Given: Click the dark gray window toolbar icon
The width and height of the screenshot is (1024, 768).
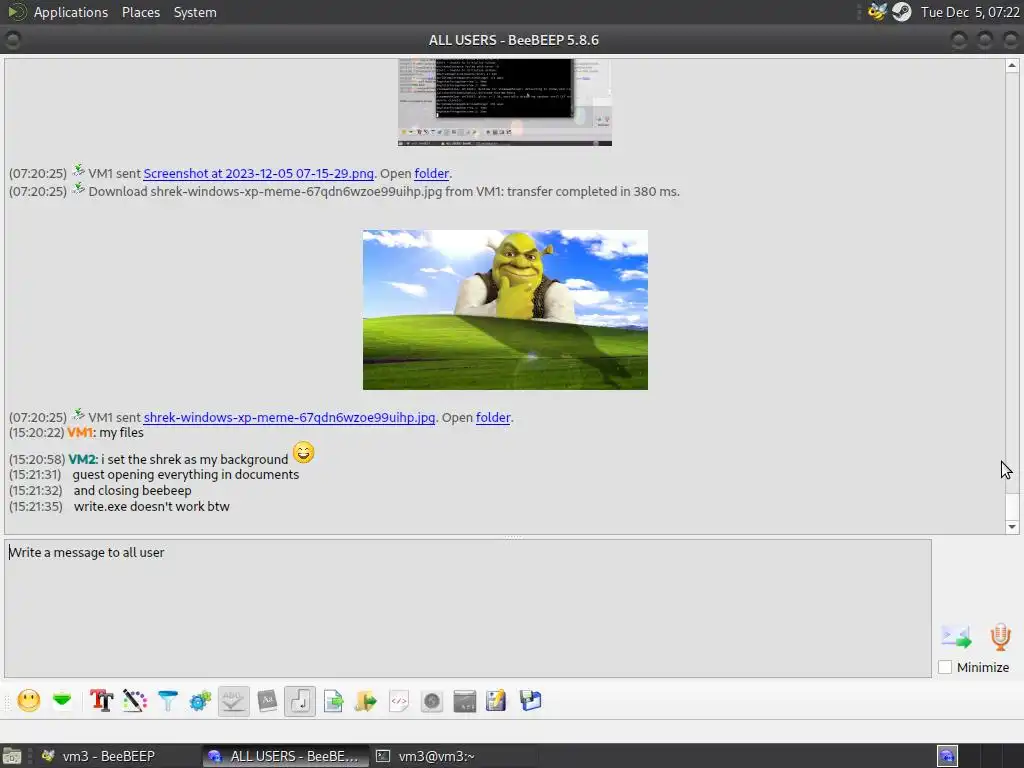Looking at the screenshot, I should click(464, 701).
